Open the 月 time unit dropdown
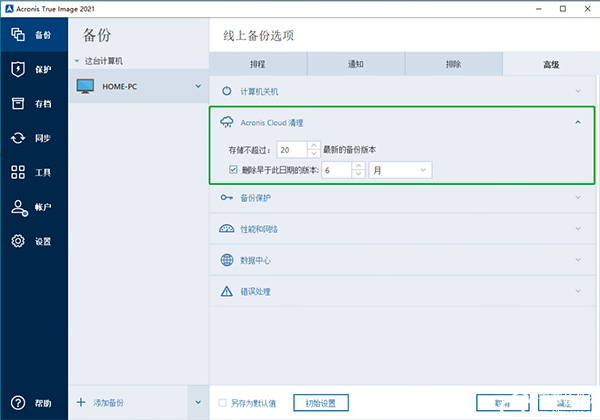Viewport: 600px width, 420px height. tap(400, 171)
